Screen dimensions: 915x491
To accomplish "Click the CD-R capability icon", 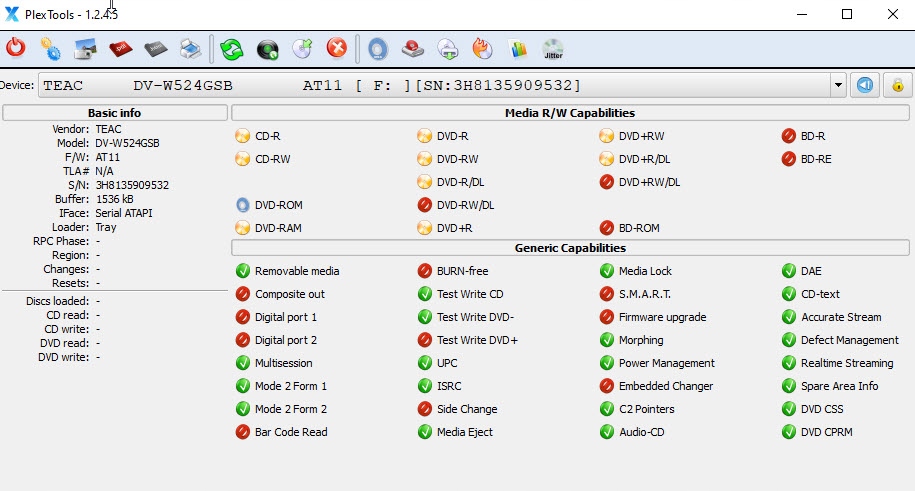I will point(242,136).
